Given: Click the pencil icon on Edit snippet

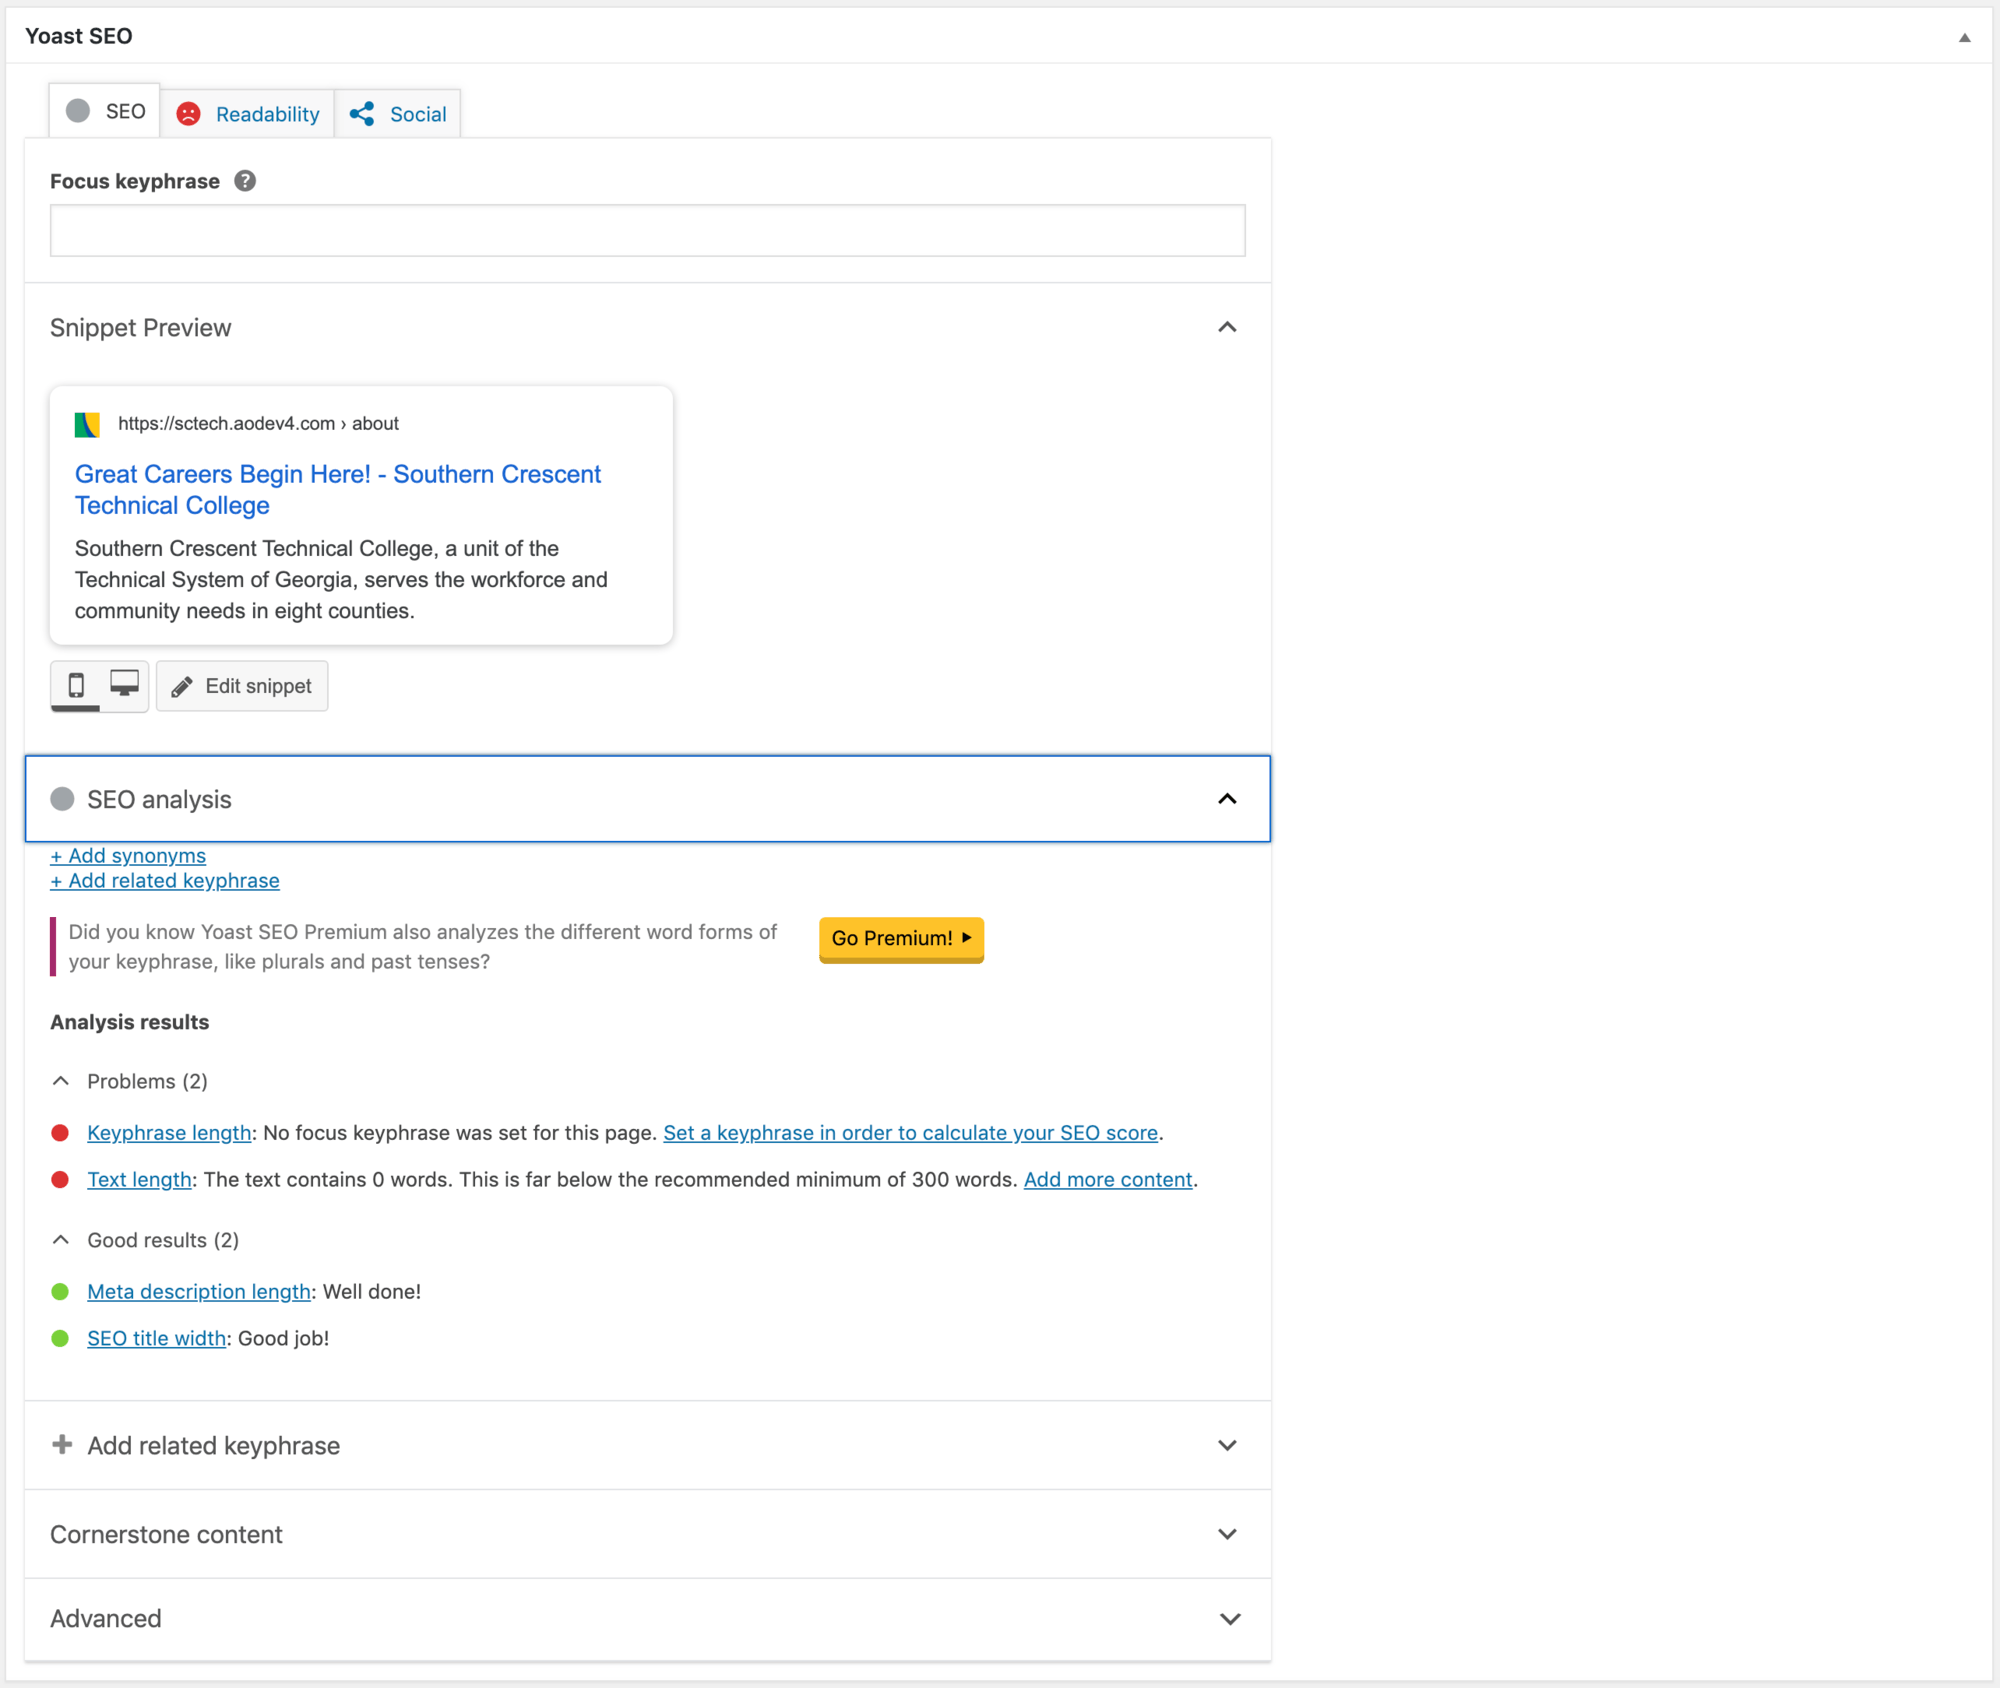Looking at the screenshot, I should point(182,687).
